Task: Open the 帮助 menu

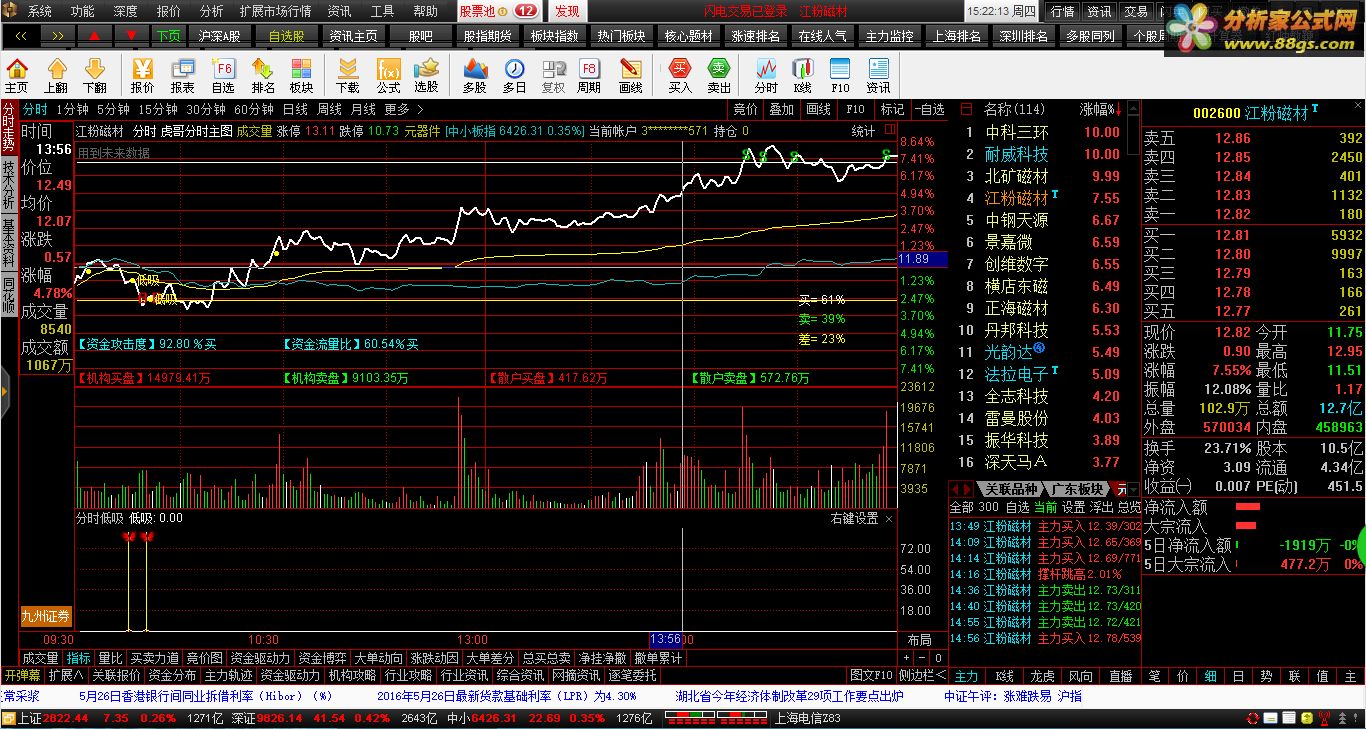Action: [x=425, y=11]
